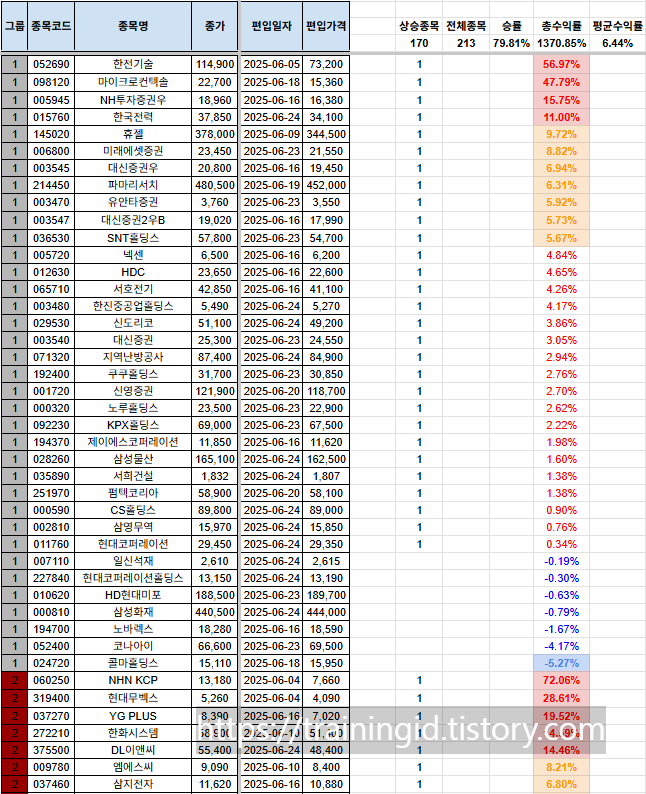Click the 한국전력 name cell
Viewport: 646px width, 794px height.
point(133,117)
